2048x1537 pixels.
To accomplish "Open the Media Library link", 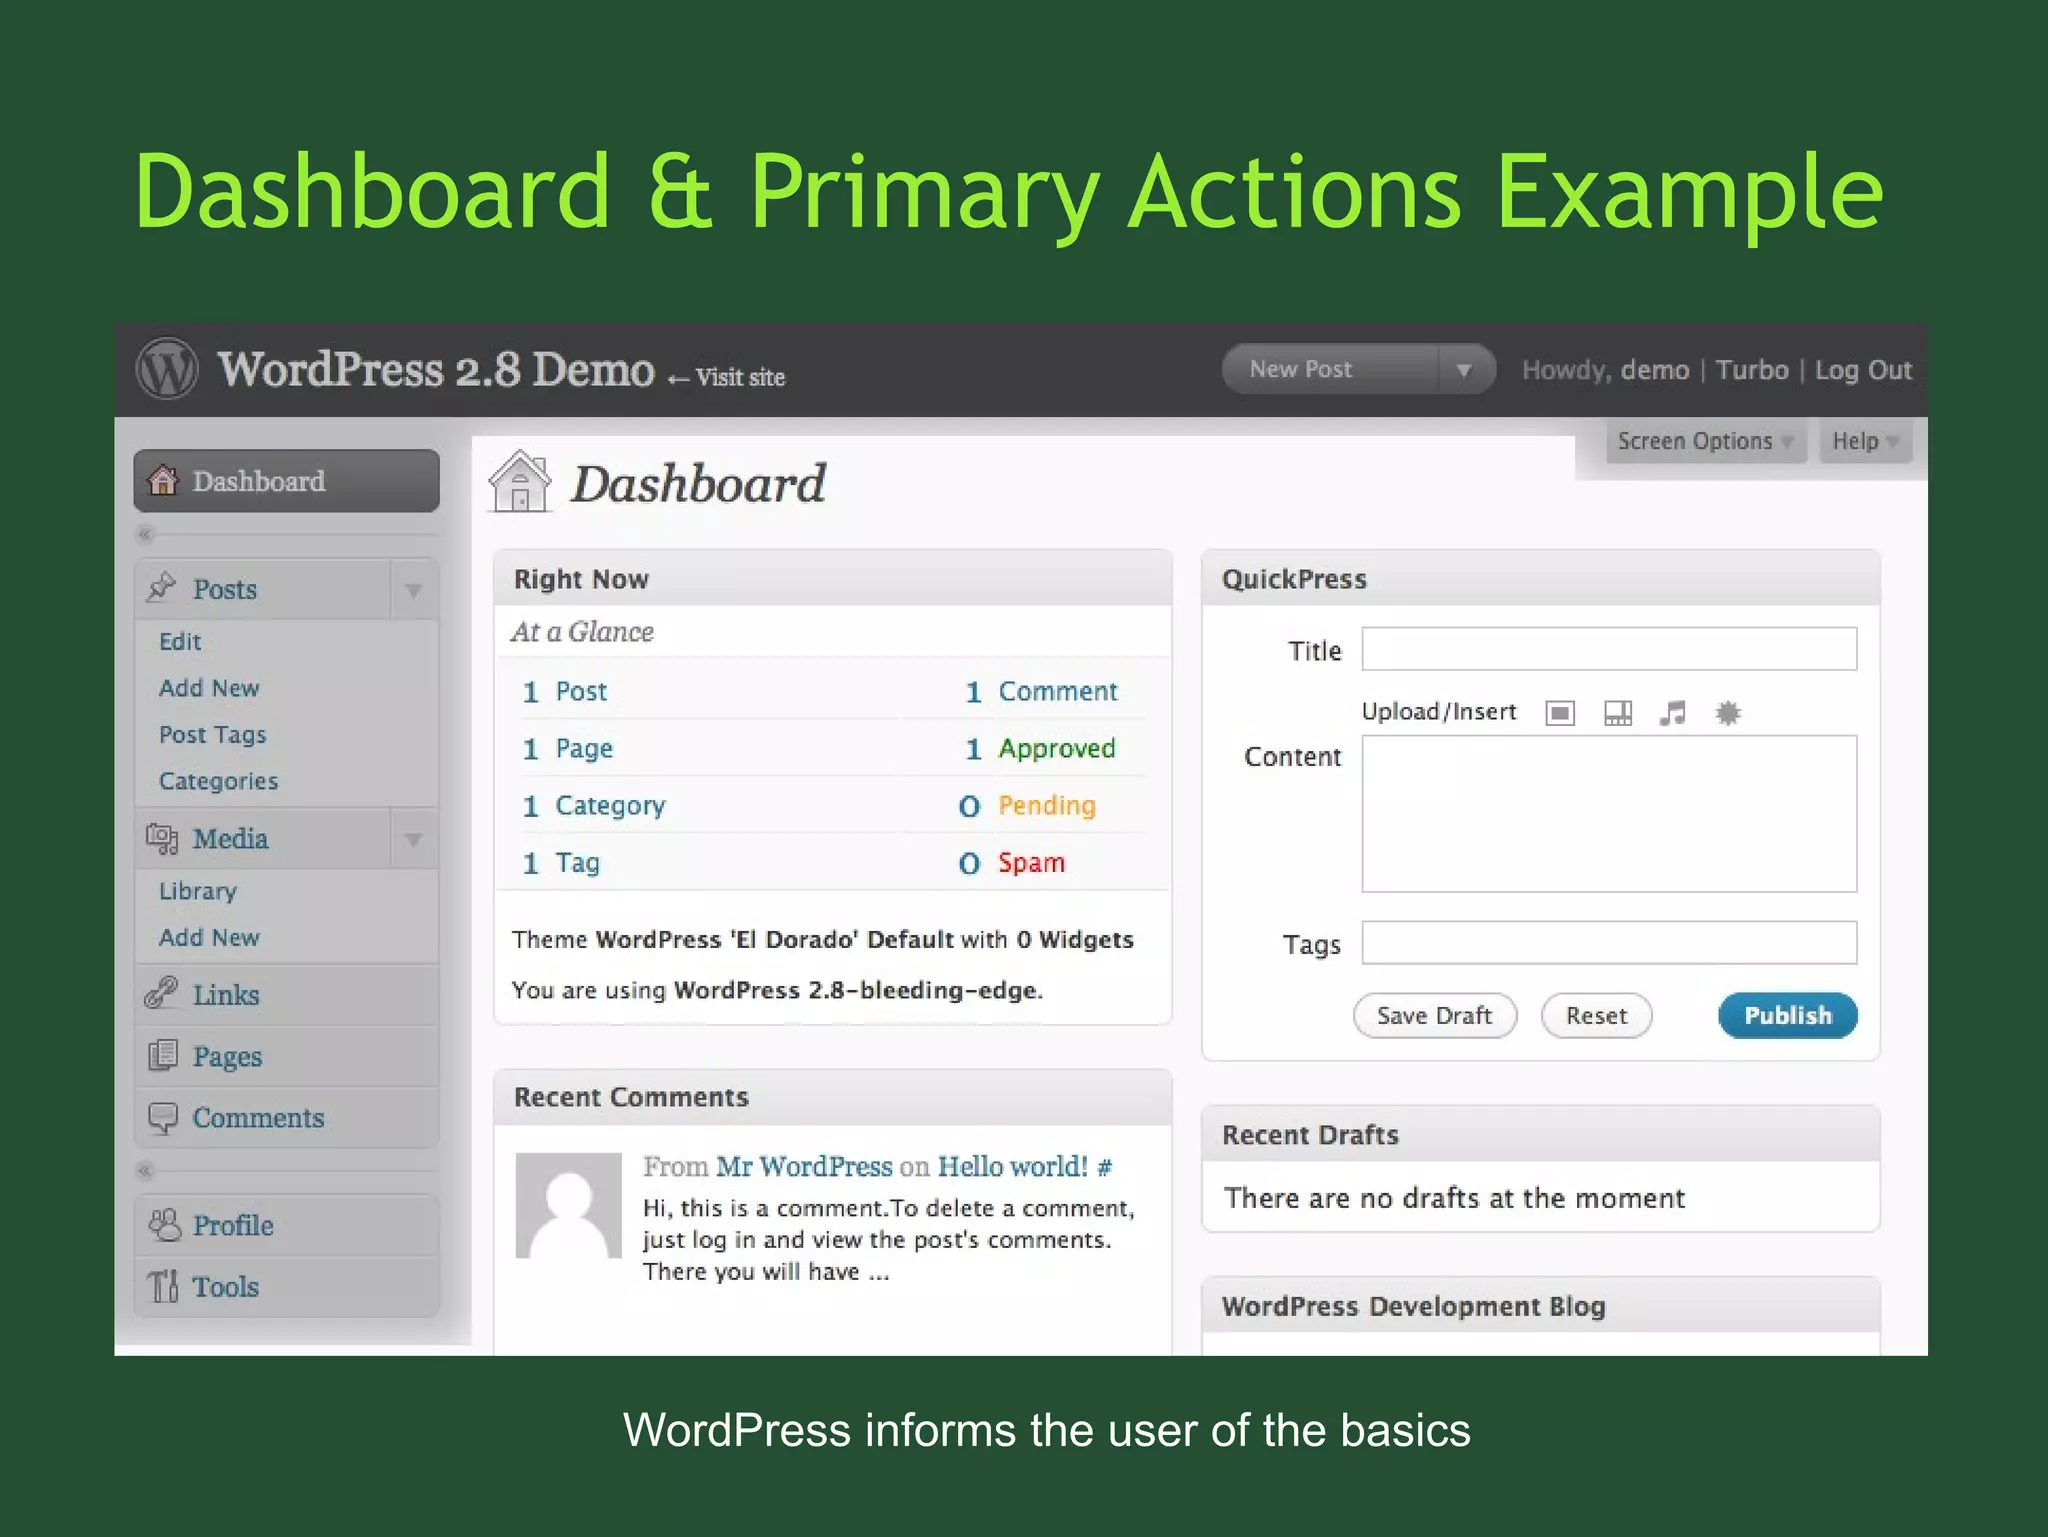I will coord(198,891).
